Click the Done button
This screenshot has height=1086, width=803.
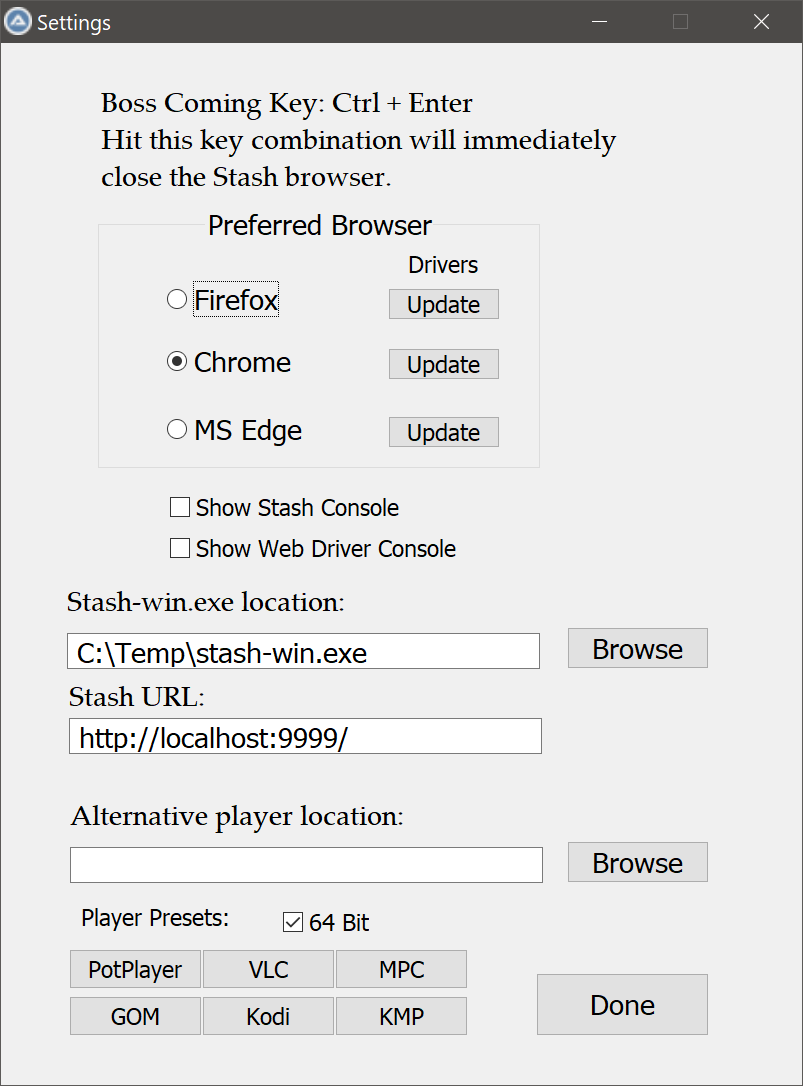622,1004
